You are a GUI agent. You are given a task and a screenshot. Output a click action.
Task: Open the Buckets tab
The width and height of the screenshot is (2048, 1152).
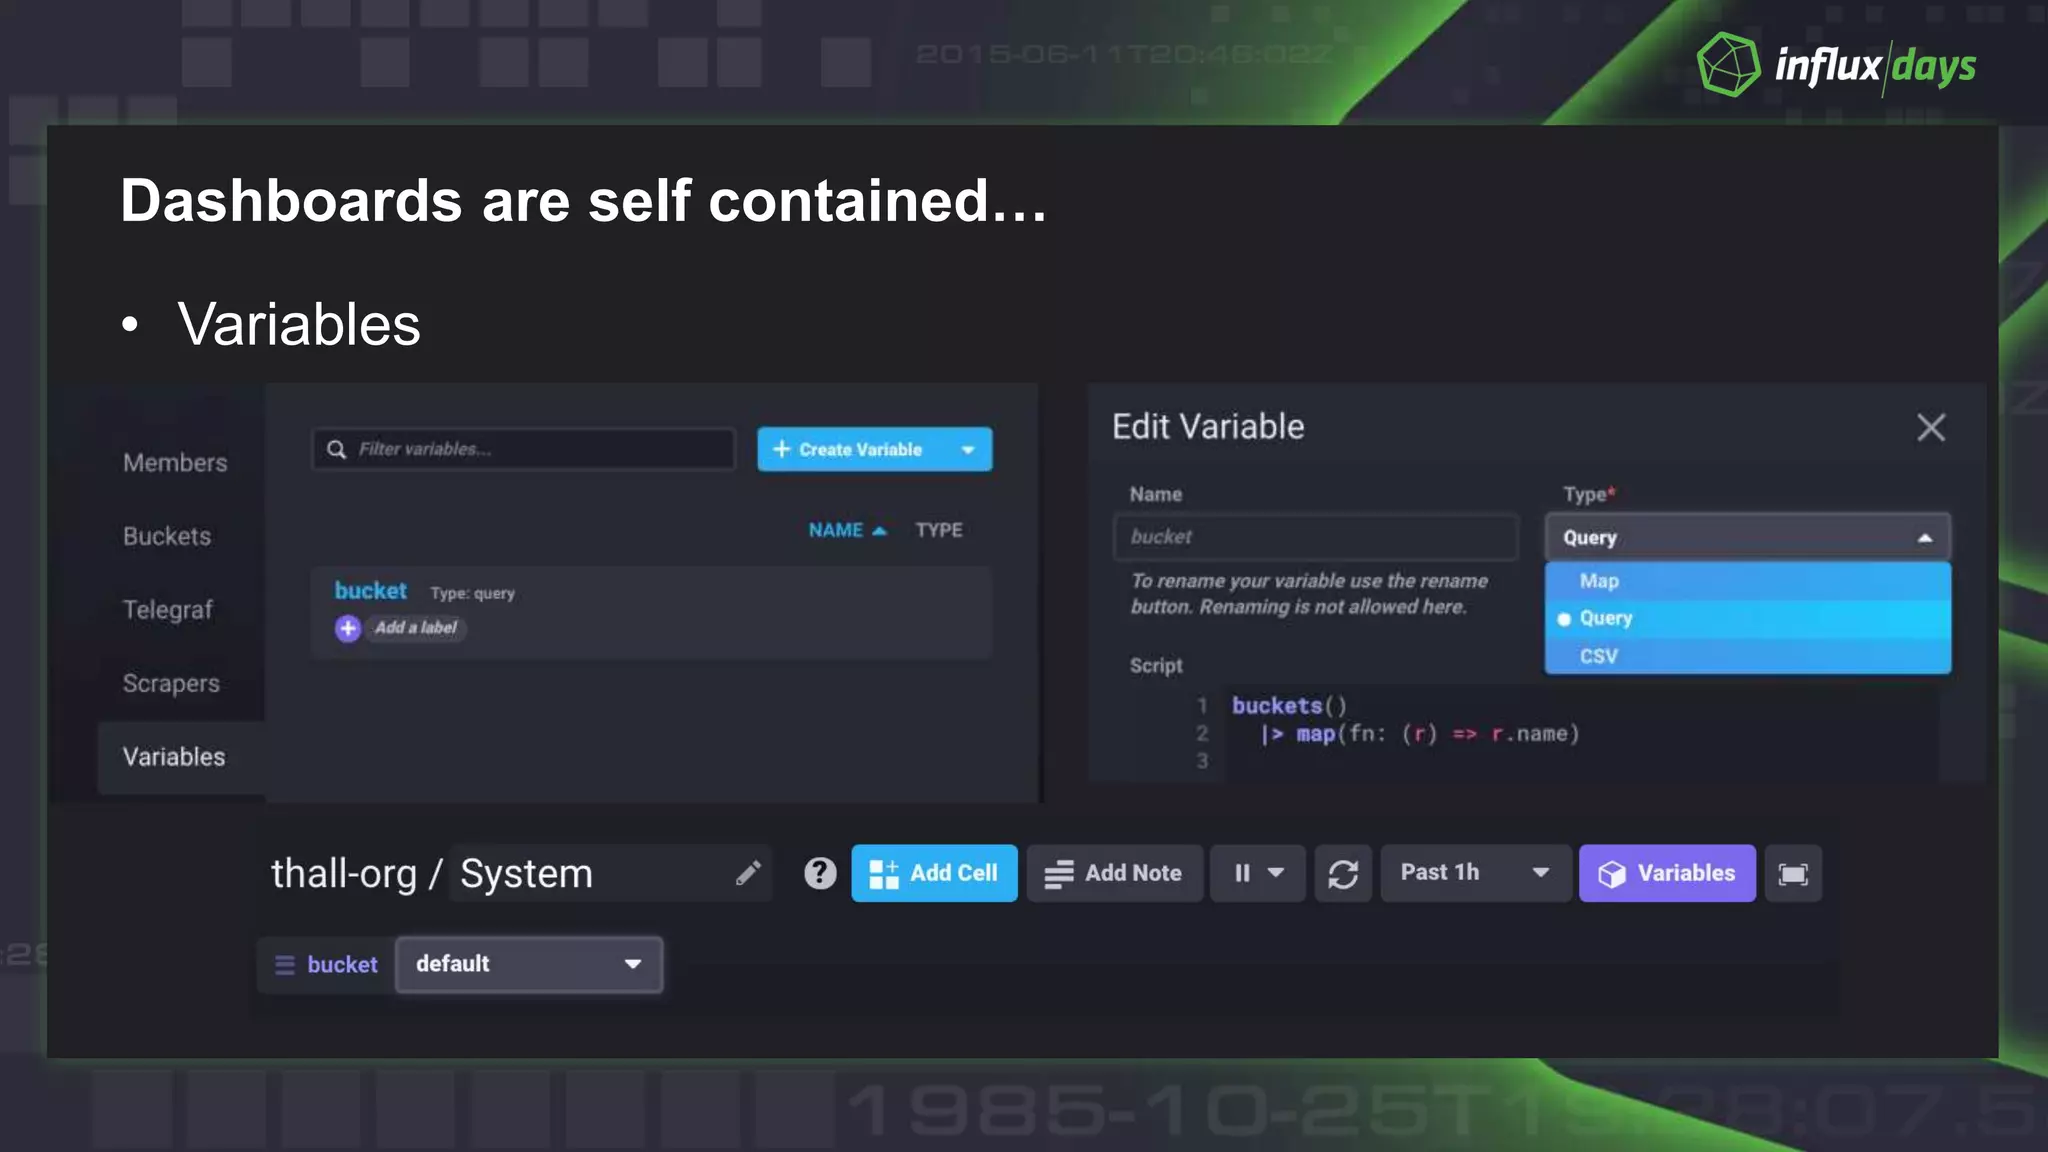[167, 537]
